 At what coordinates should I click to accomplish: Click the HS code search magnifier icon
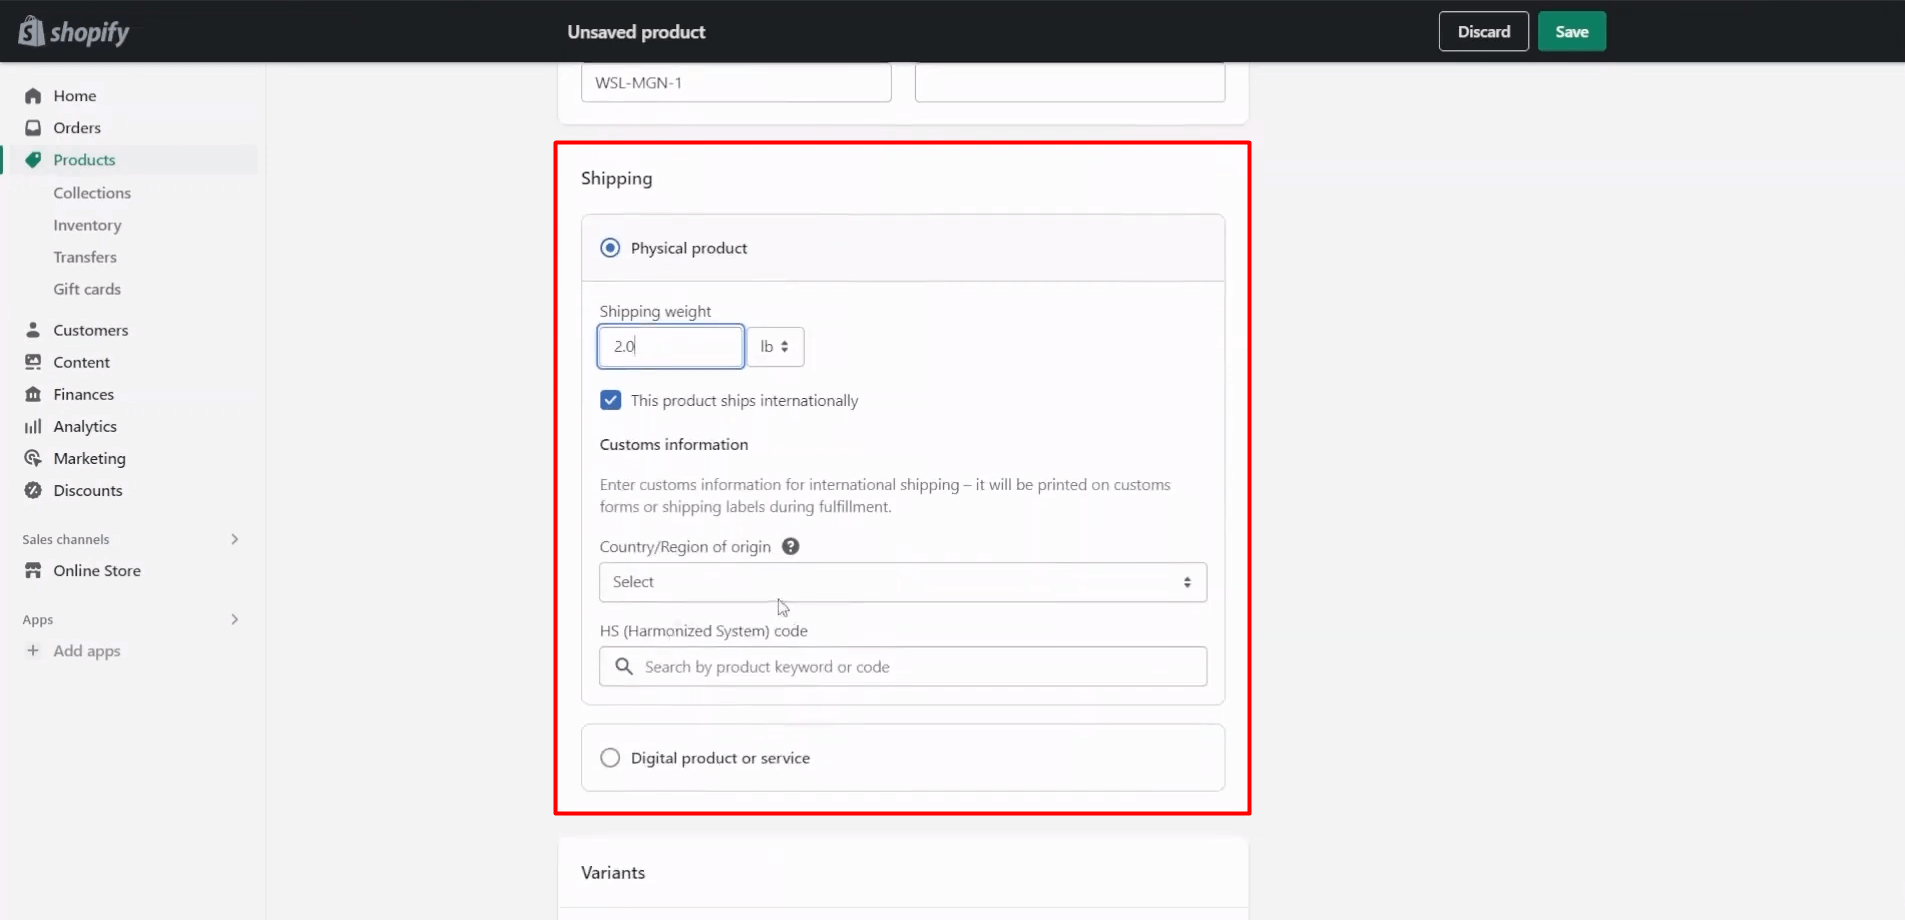[624, 666]
